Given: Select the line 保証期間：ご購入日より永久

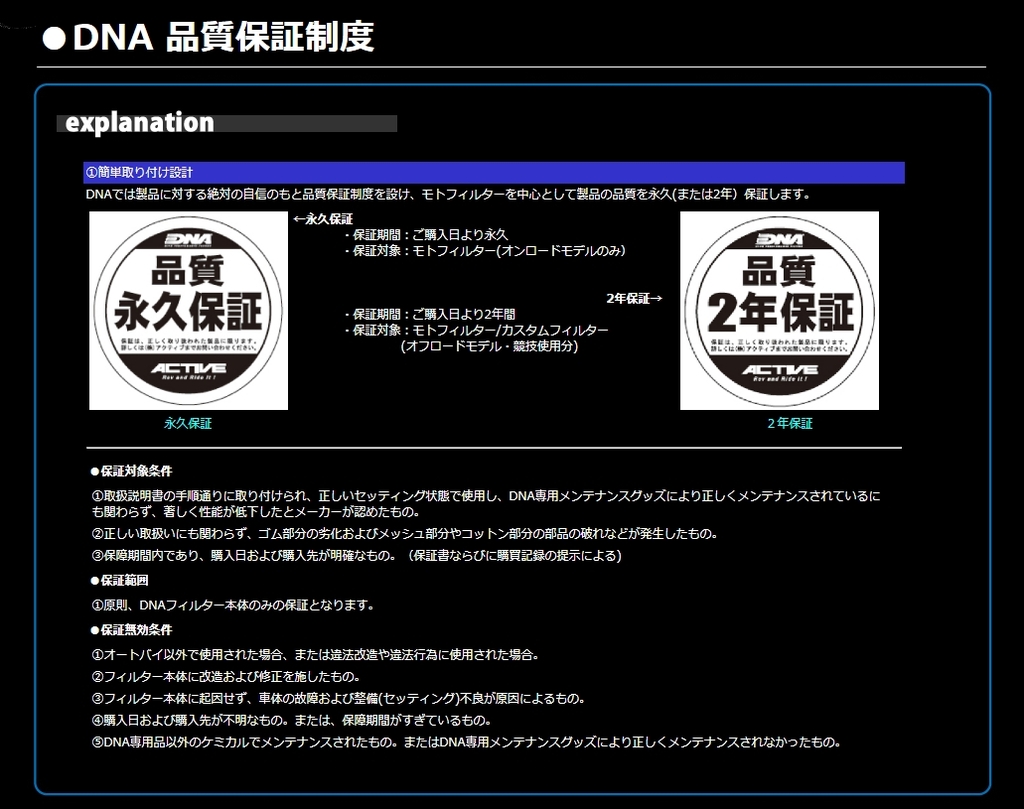Looking at the screenshot, I should (426, 234).
